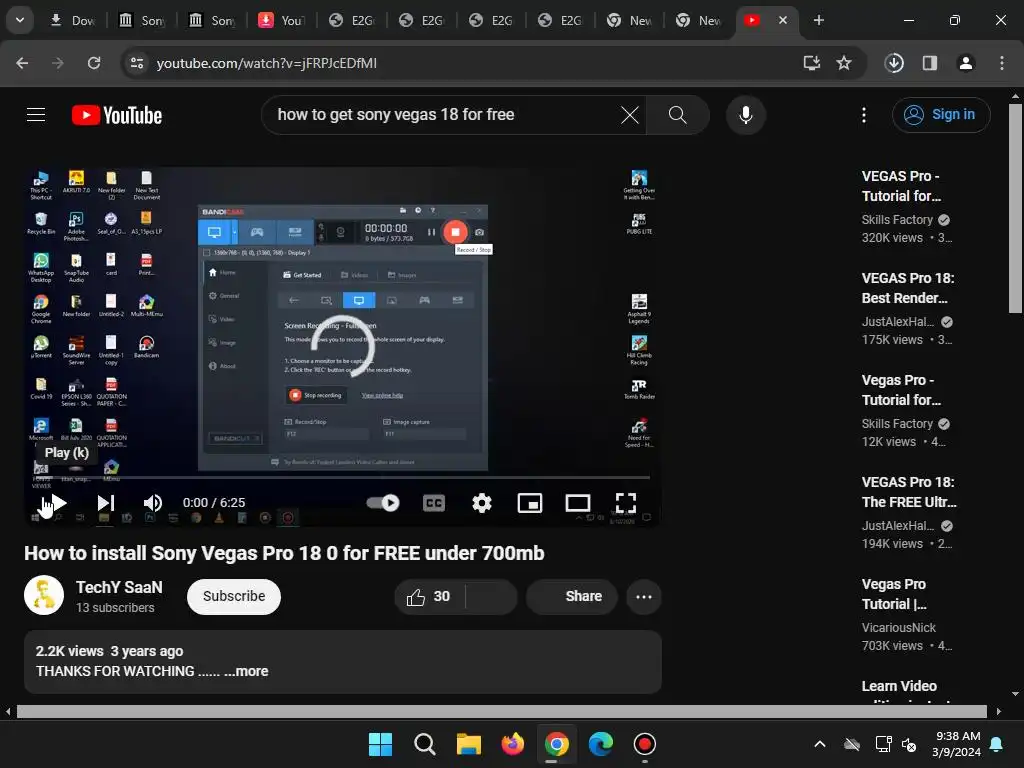Reload the page
Screen dimensions: 1024x768
pyautogui.click(x=94, y=63)
